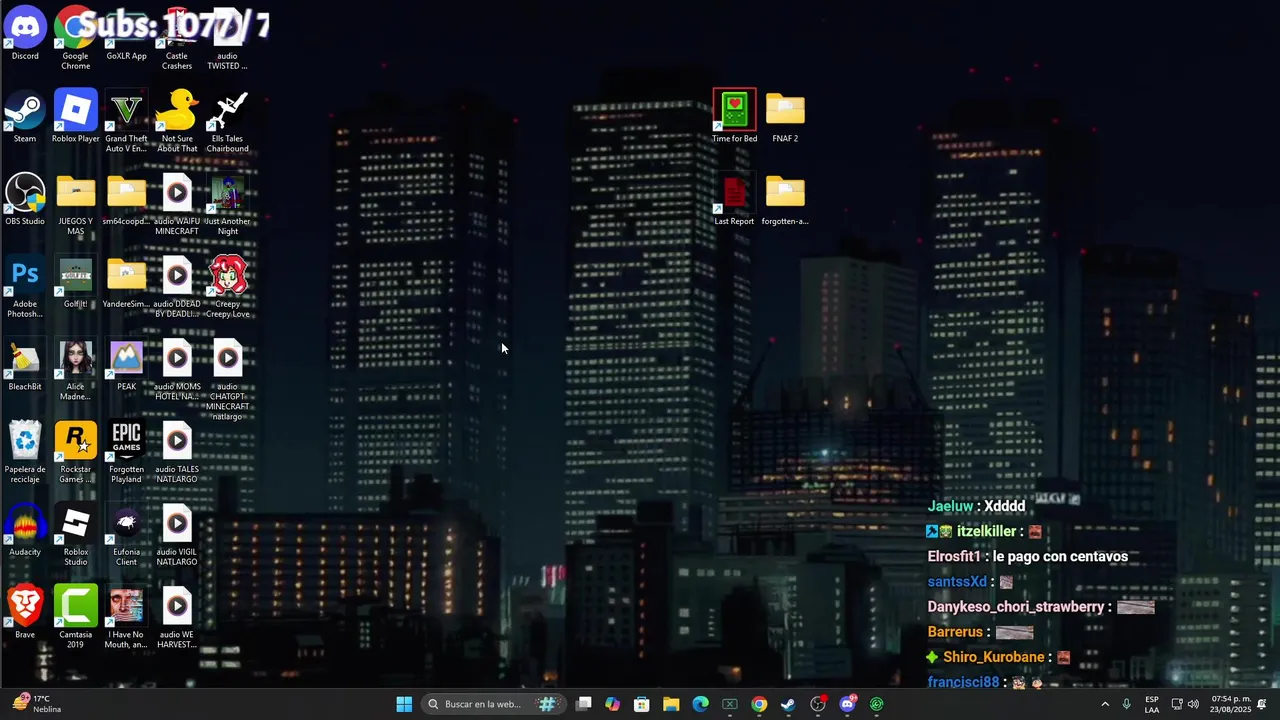Switch to OBS Studio on the taskbar
1280x720 pixels.
(x=818, y=704)
